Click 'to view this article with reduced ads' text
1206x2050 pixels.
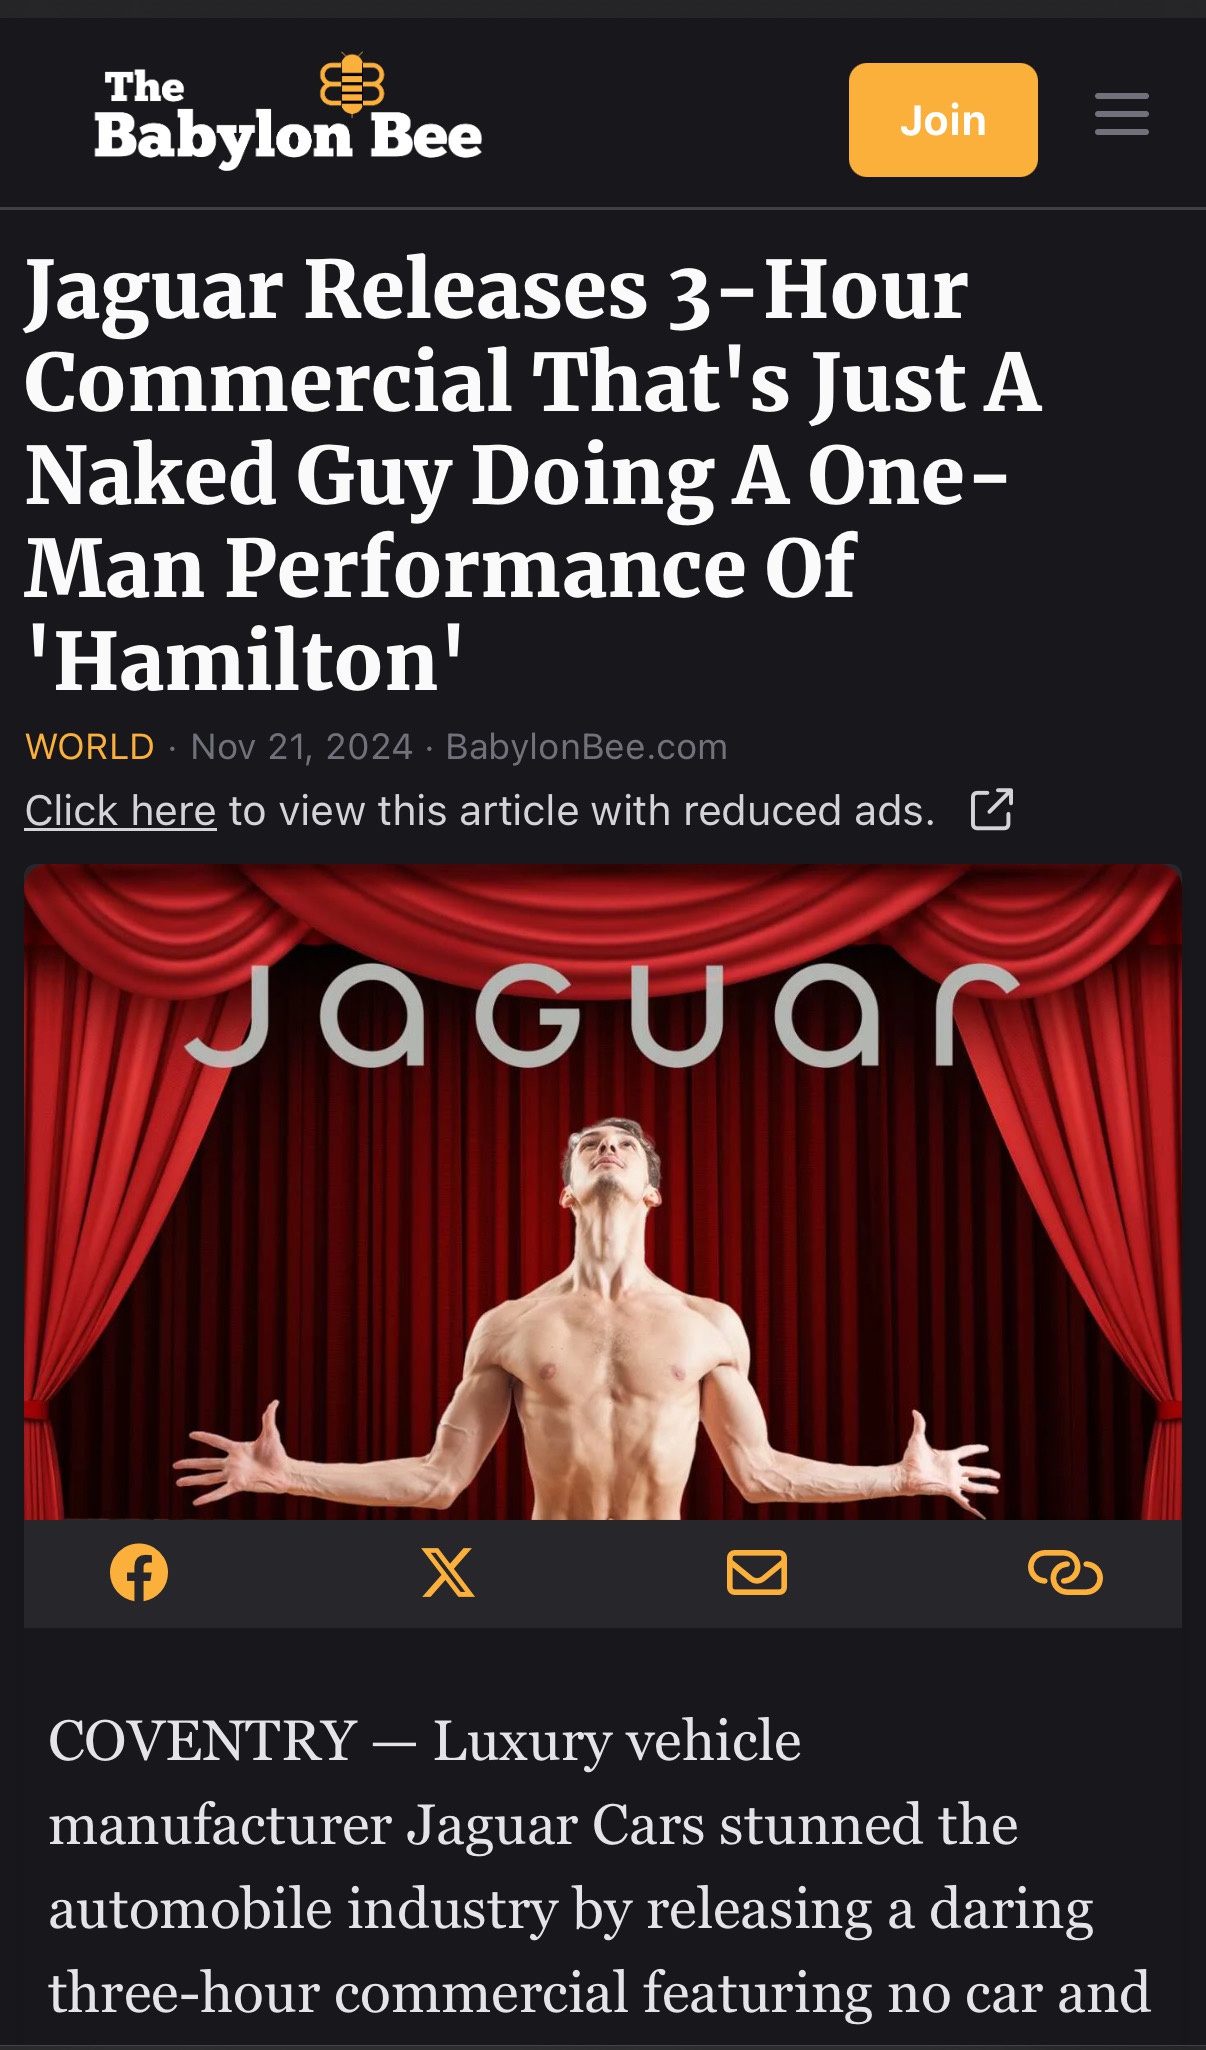click(582, 811)
